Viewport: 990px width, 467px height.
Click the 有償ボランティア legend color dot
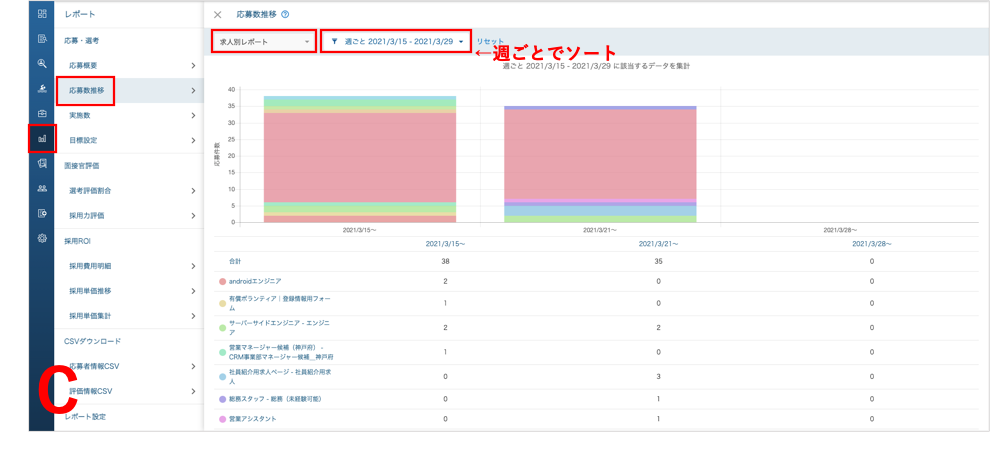coord(222,303)
